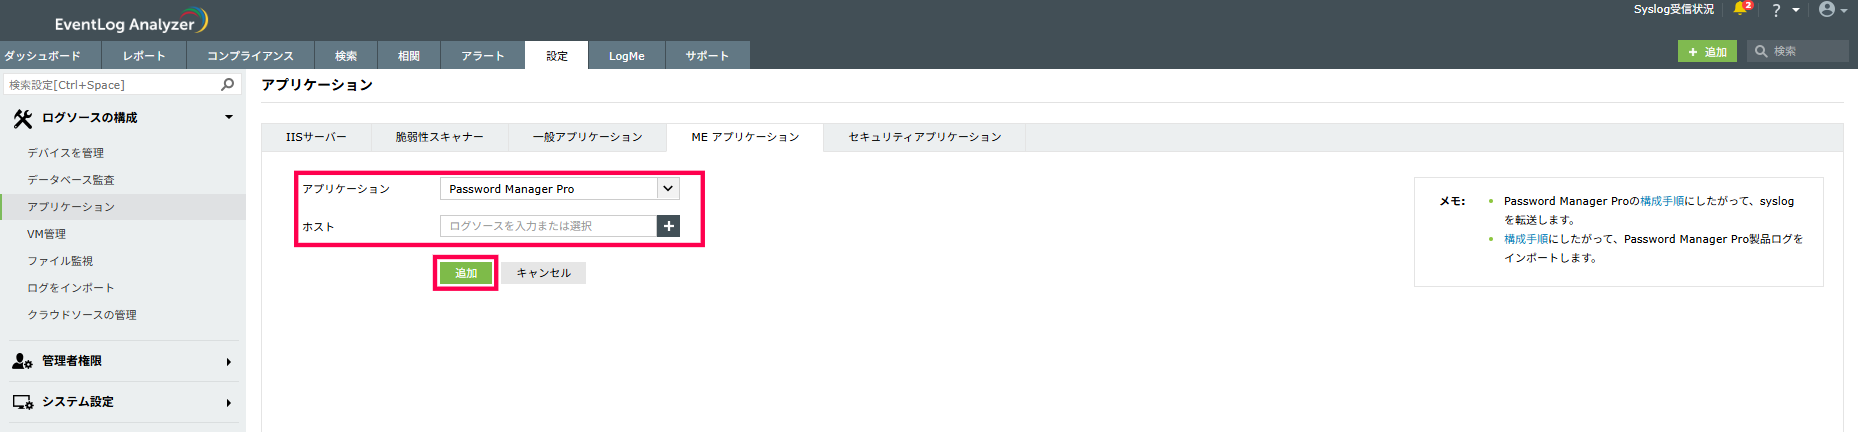Click the キャンセル button
Screen dimensions: 1858x432
coord(543,273)
